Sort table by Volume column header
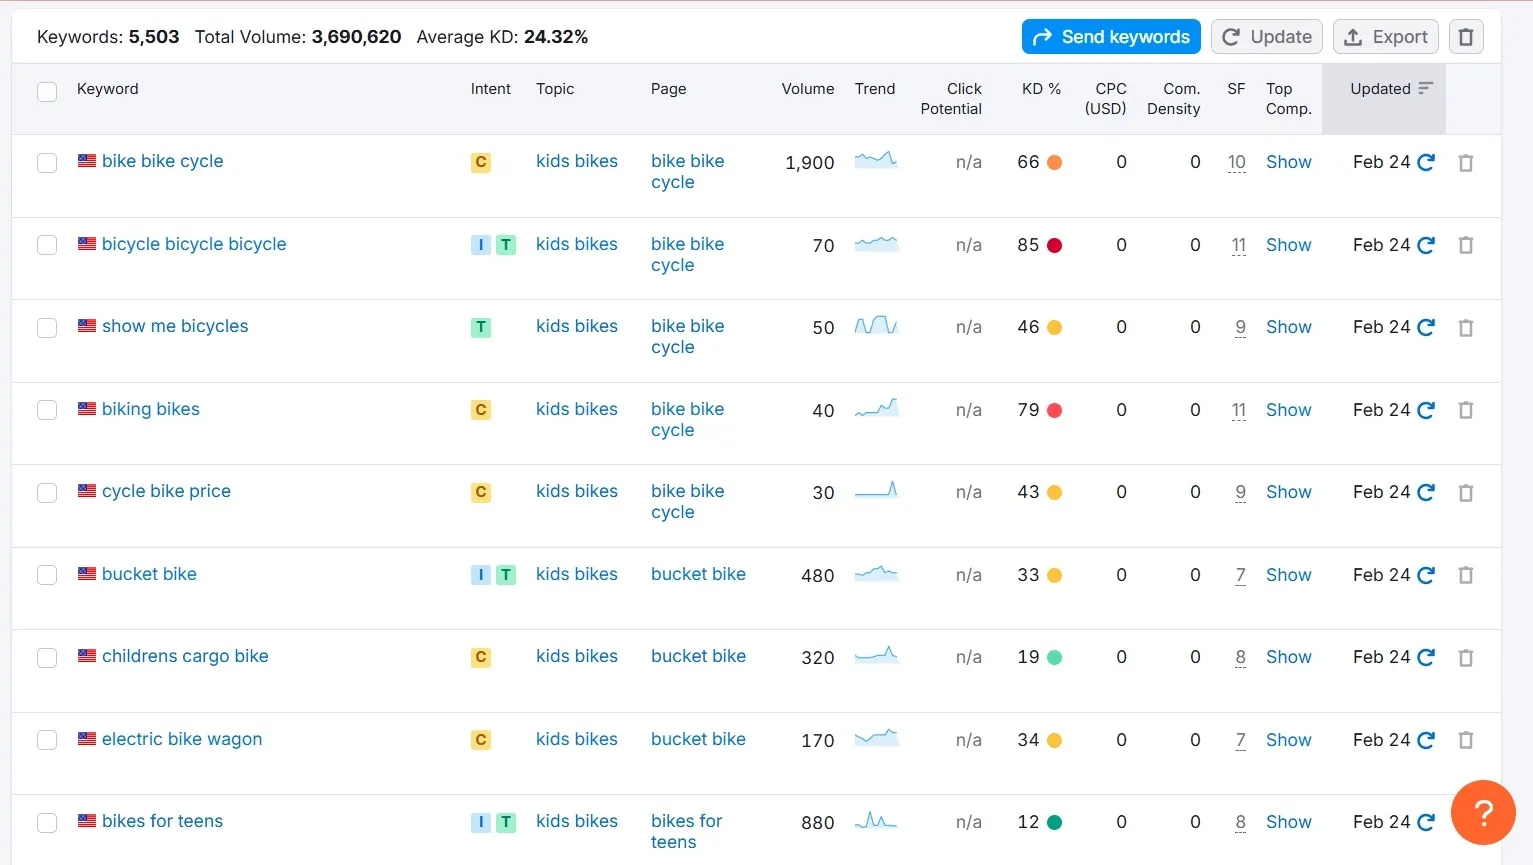Viewport: 1533px width, 865px height. click(x=807, y=89)
